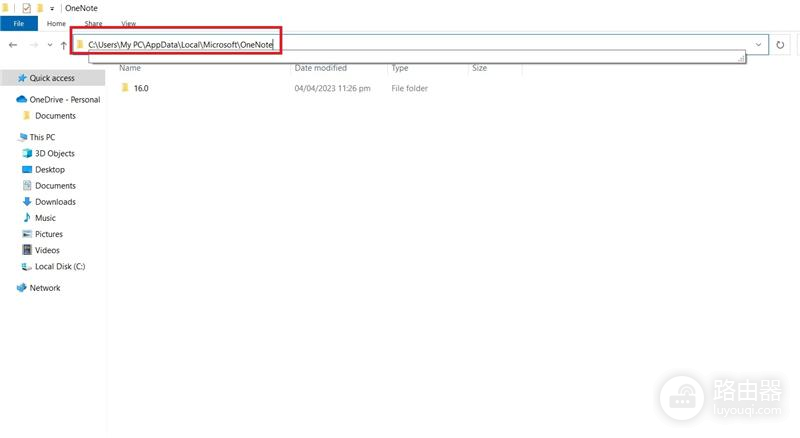Click the Properties checkmark icon in title bar
The width and height of the screenshot is (800, 438).
coord(27,8)
